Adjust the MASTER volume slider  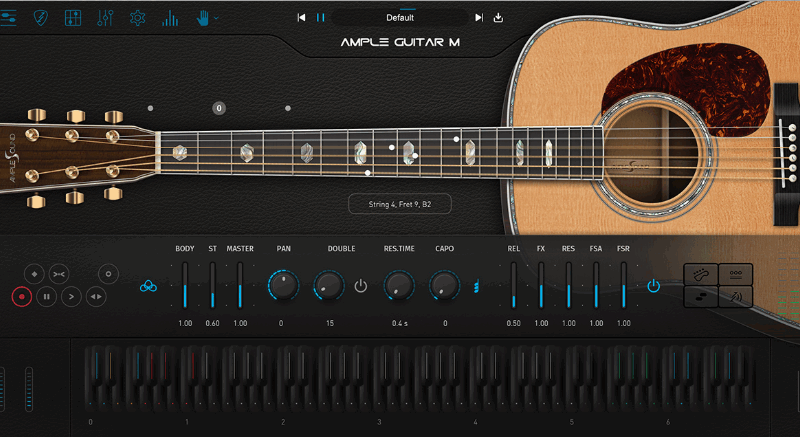click(x=240, y=286)
